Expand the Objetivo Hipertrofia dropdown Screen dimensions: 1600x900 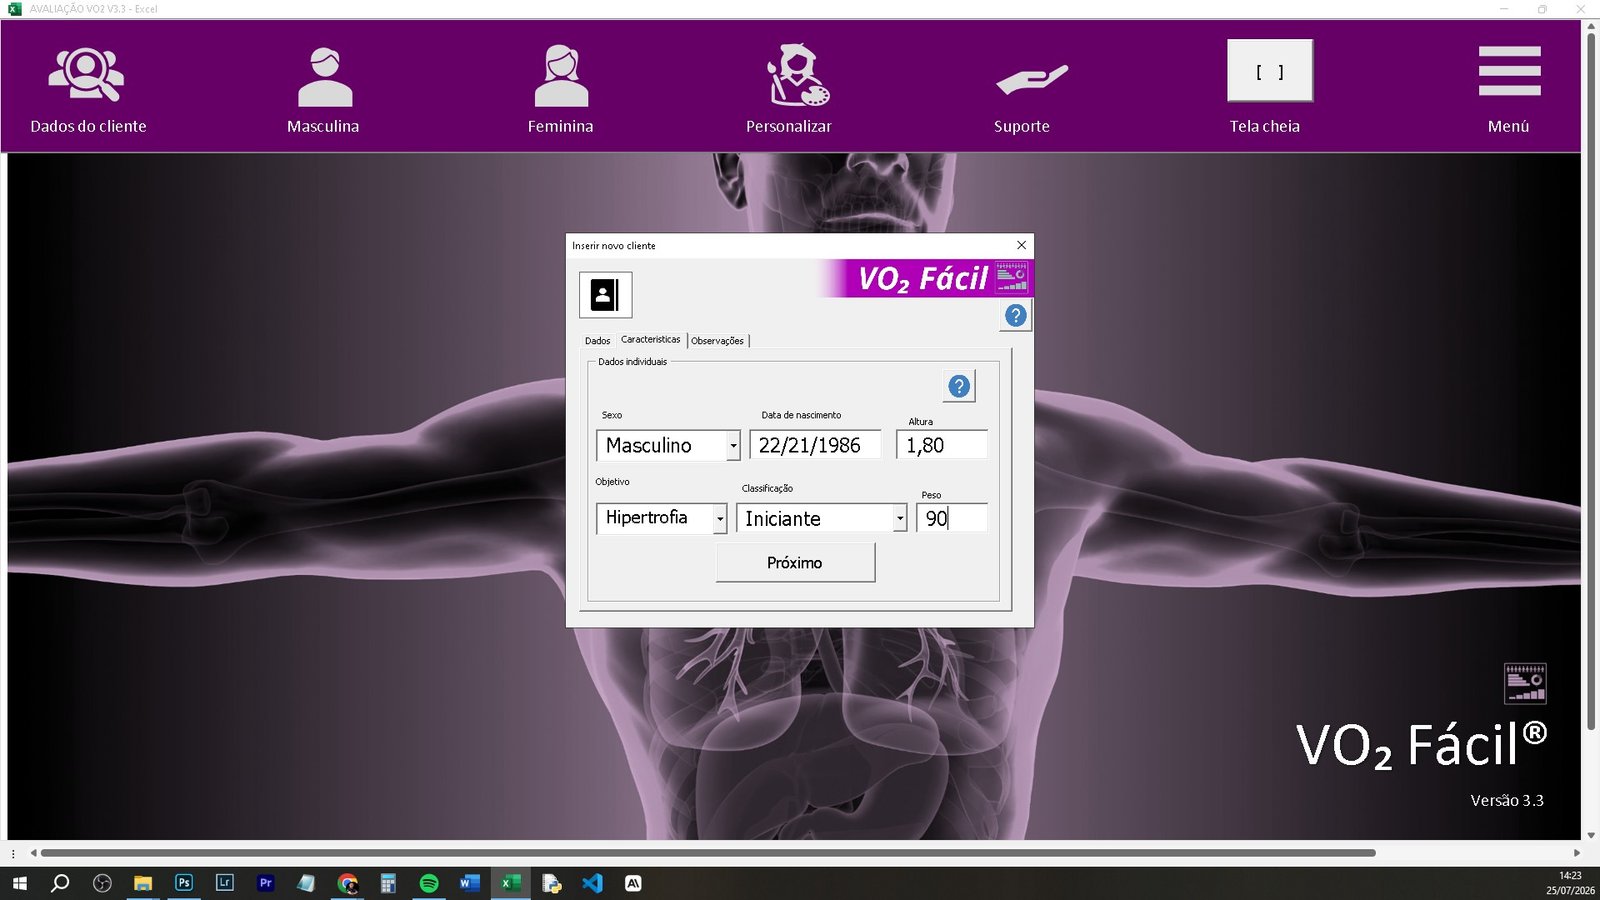pyautogui.click(x=719, y=518)
